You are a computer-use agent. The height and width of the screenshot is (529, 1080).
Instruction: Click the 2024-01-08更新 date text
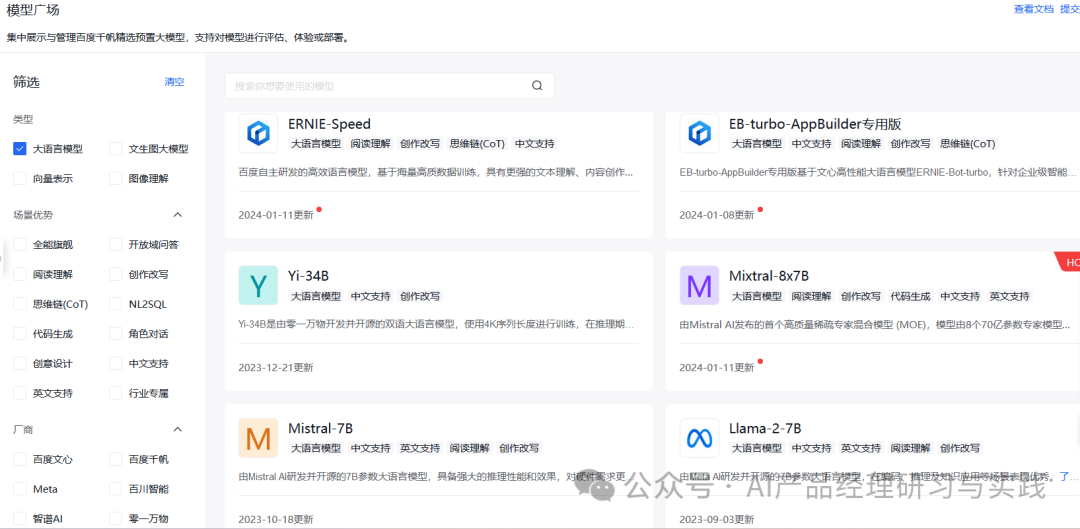click(x=717, y=215)
